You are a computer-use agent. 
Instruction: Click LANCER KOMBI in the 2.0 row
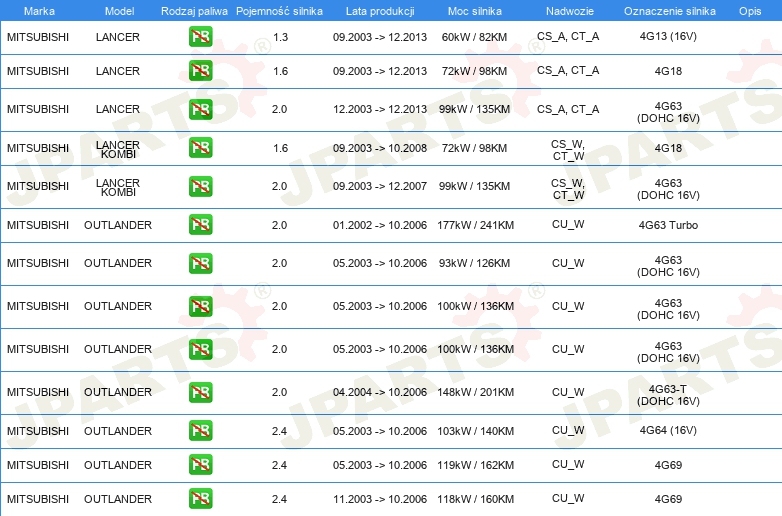(x=118, y=187)
